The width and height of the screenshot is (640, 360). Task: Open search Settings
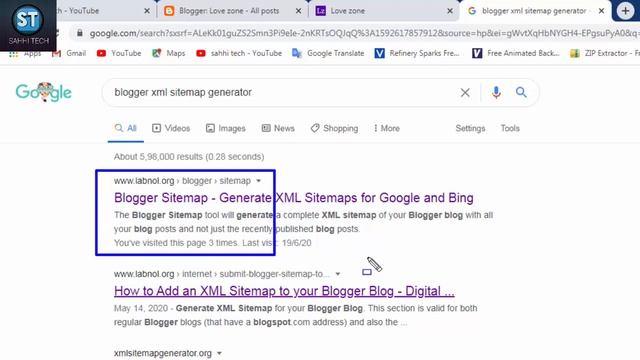pos(470,128)
